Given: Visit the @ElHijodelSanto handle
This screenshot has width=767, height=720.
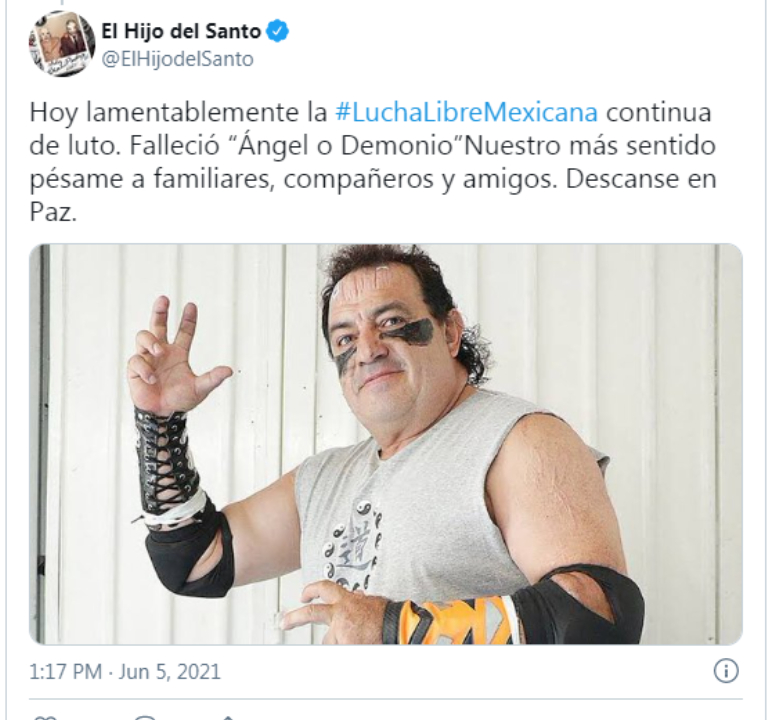Looking at the screenshot, I should (x=178, y=60).
